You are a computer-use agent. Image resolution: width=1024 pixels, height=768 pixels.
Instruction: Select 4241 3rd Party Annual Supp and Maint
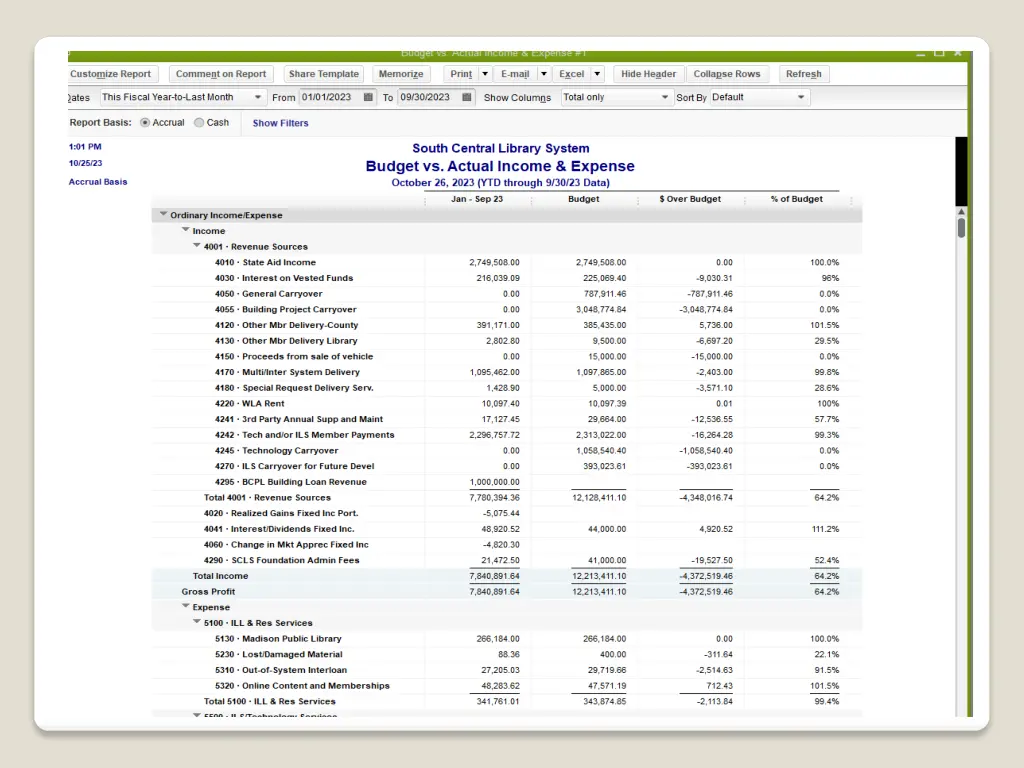(x=507, y=419)
